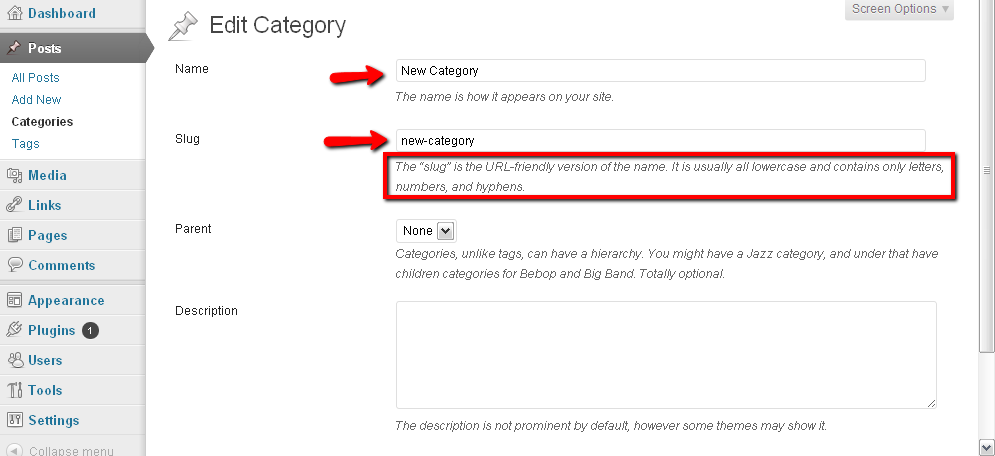The image size is (995, 456).
Task: Click the Posts pushpin icon in sidebar
Action: (15, 48)
